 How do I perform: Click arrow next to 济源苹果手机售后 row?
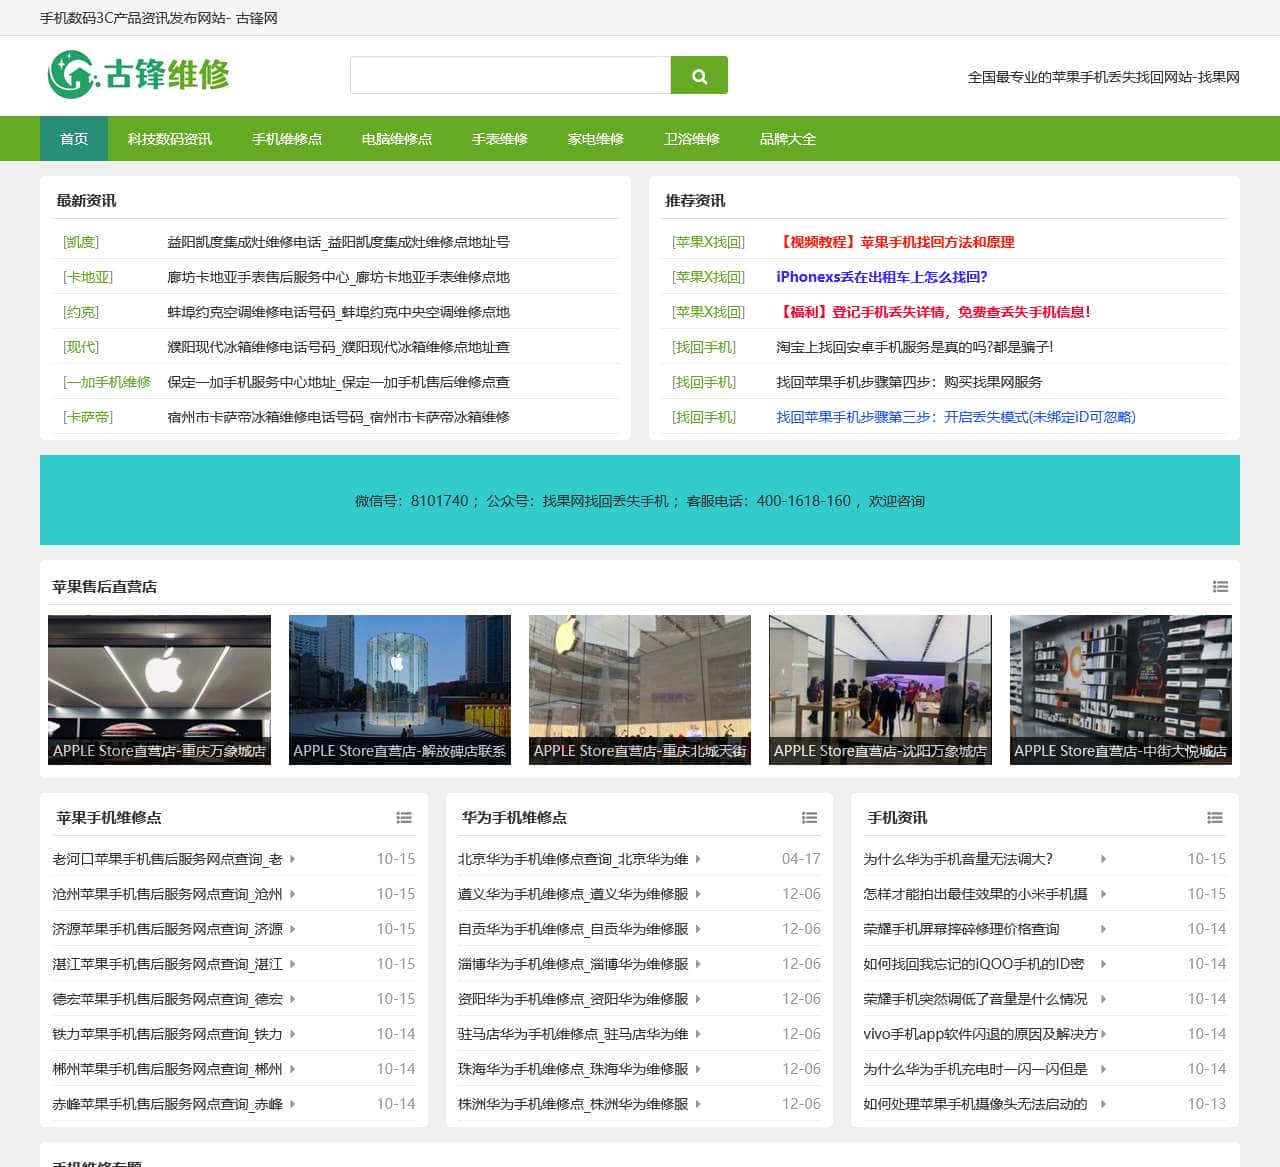click(x=292, y=929)
